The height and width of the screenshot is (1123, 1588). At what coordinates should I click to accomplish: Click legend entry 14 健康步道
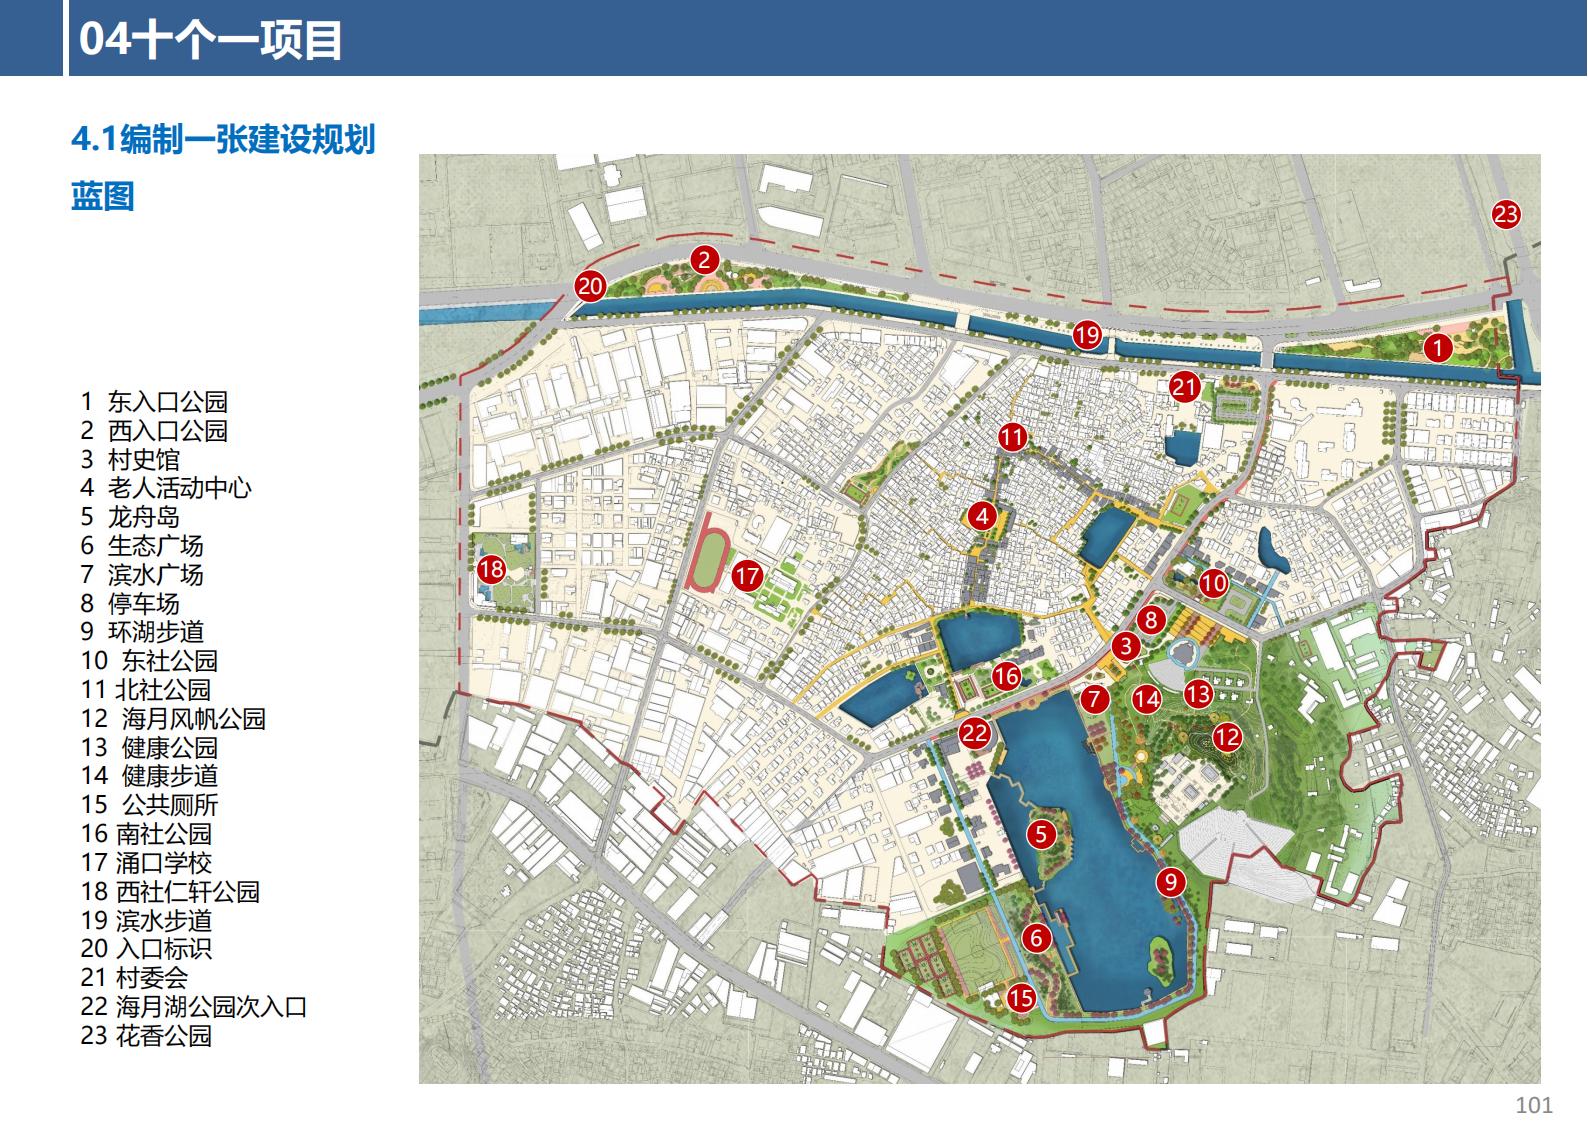coord(149,776)
